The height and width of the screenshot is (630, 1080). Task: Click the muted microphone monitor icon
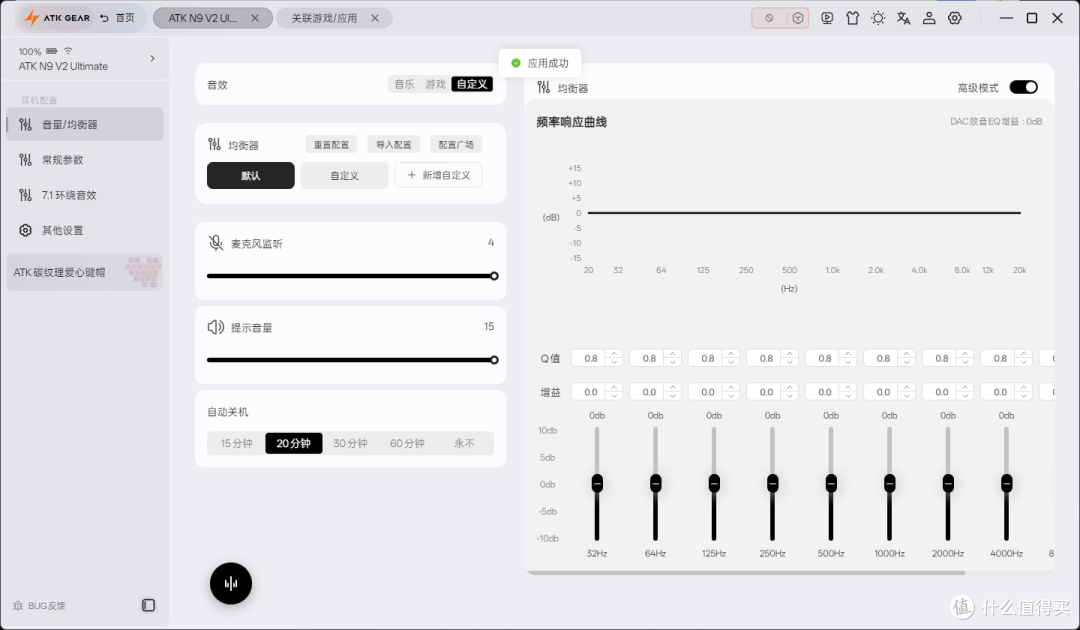216,243
